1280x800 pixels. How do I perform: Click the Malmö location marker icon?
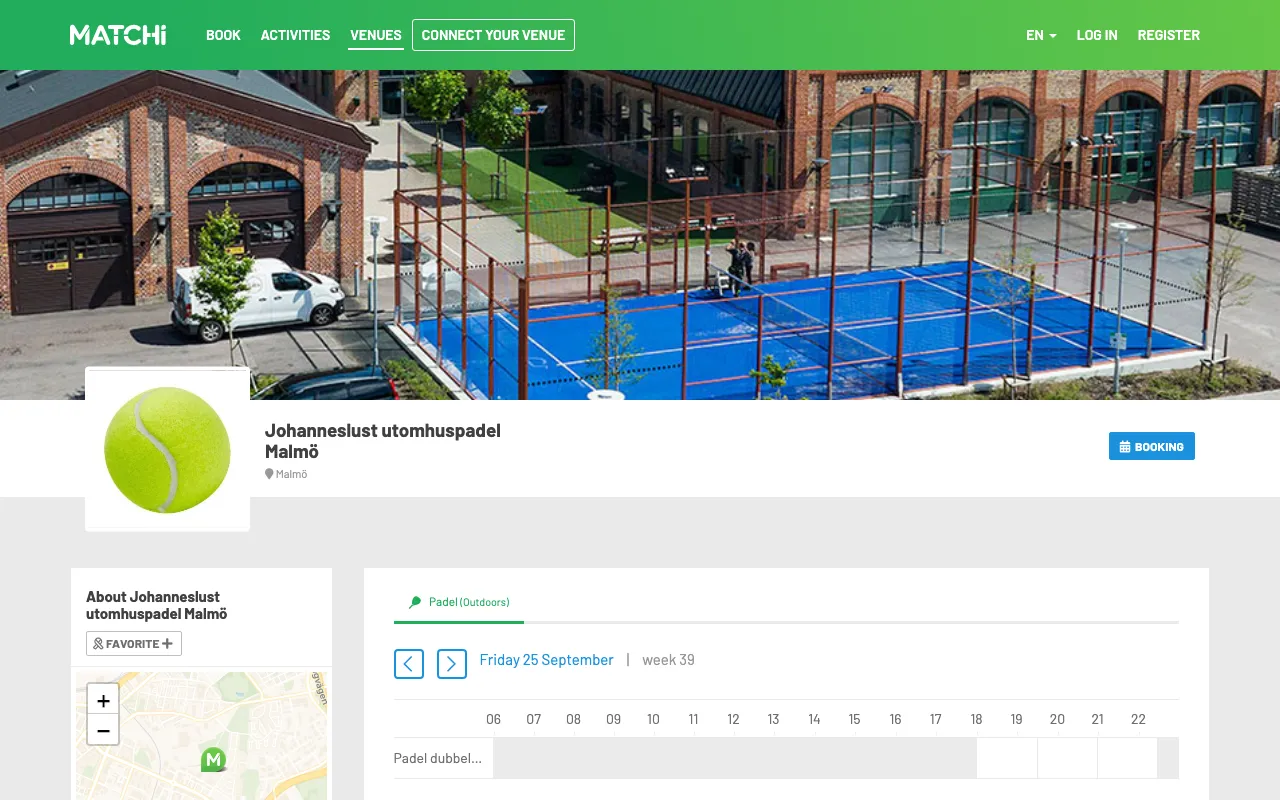269,474
